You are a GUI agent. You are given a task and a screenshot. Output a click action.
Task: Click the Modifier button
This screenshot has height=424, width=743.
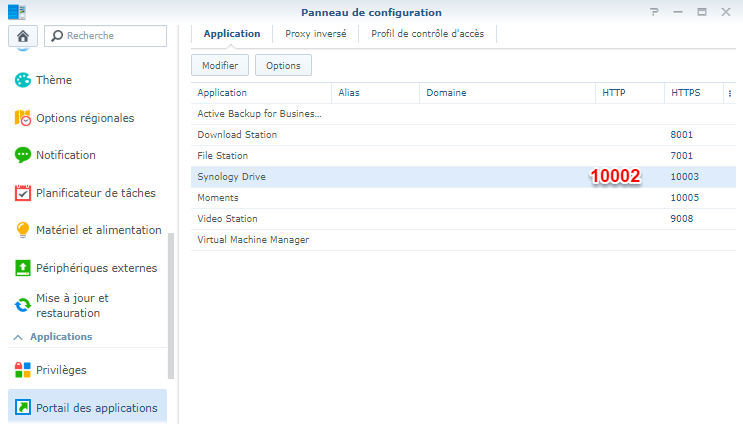pos(220,65)
